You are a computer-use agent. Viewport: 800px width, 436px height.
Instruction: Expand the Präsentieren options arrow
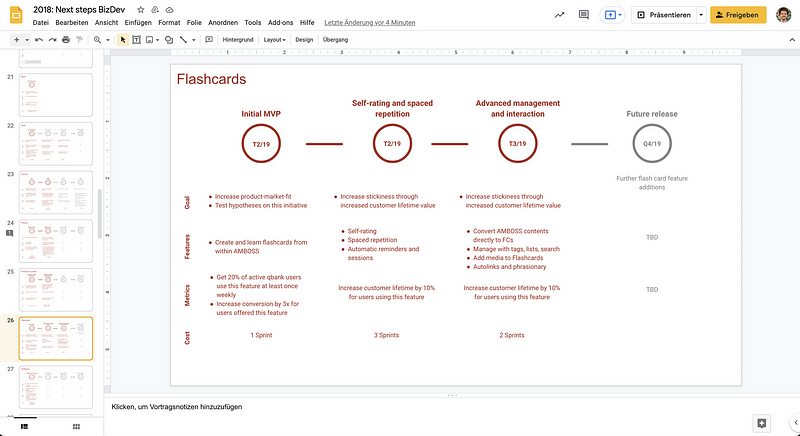click(x=701, y=15)
